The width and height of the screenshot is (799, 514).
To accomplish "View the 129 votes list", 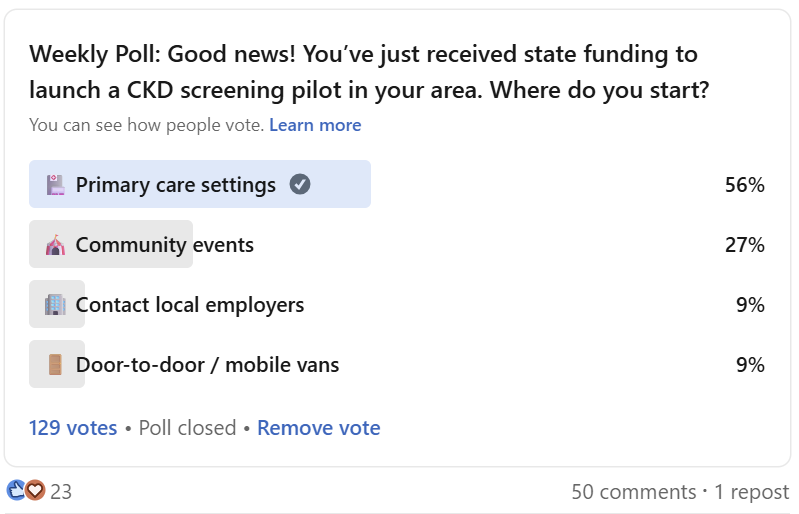I will (x=73, y=428).
